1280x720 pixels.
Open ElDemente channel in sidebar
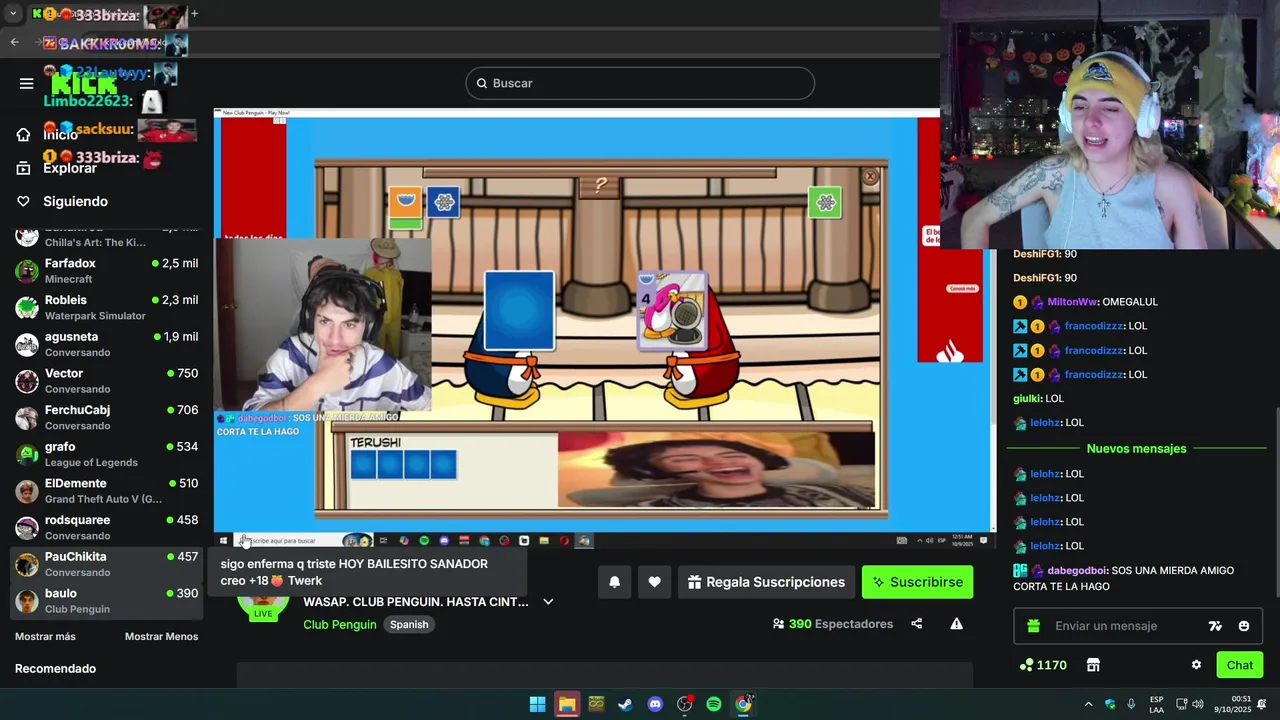coord(106,491)
